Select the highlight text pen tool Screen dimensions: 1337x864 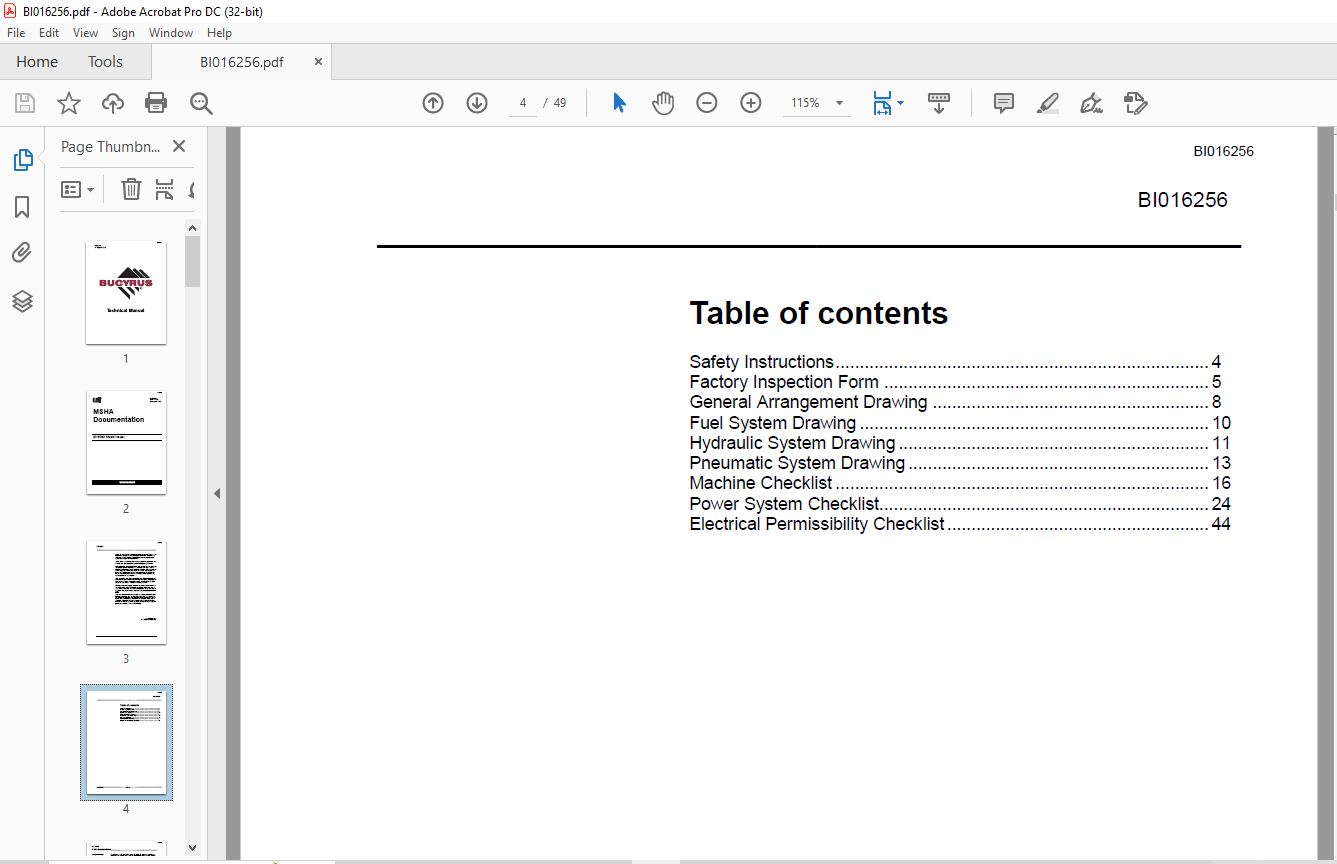(x=1048, y=103)
